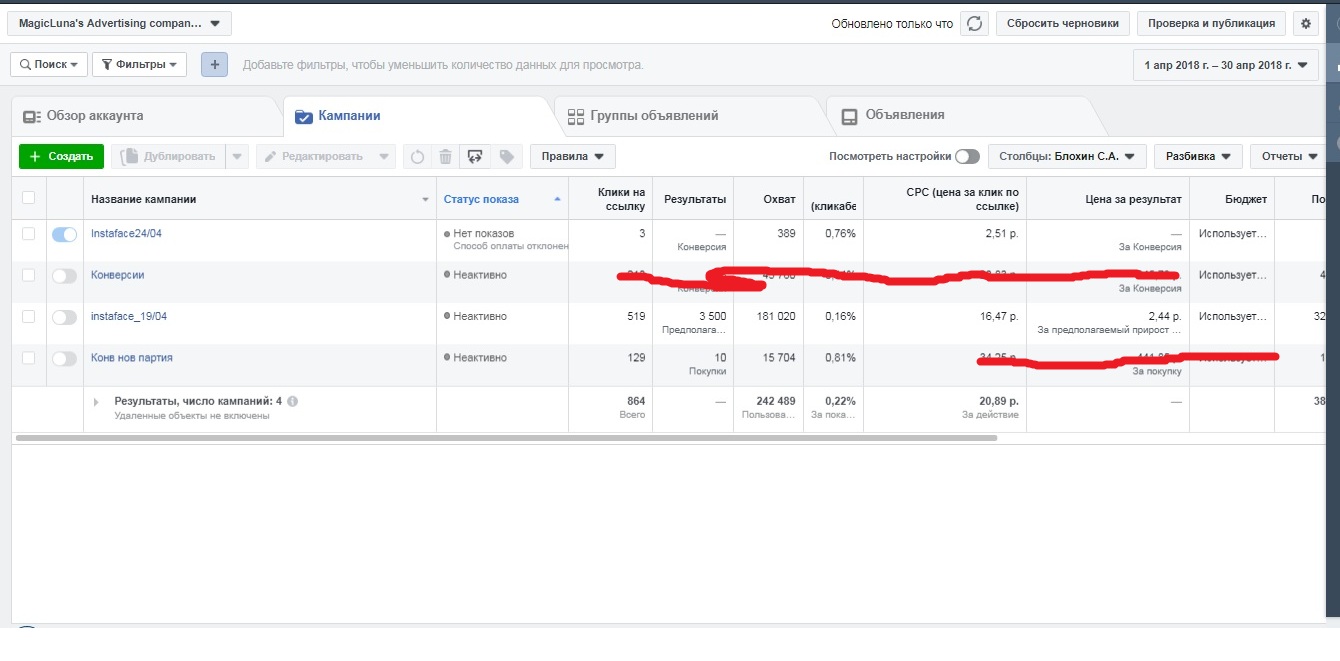The height and width of the screenshot is (661, 1340).
Task: Click the tag label icon
Action: click(x=507, y=156)
